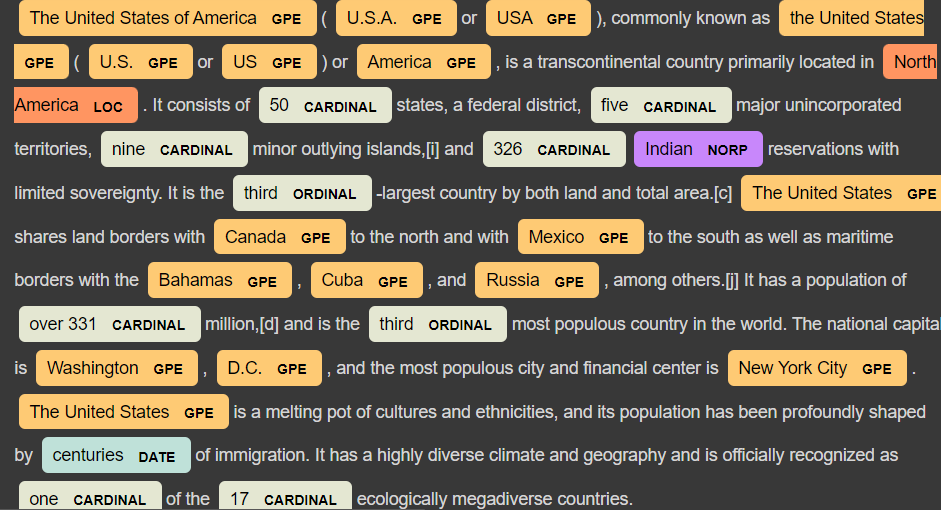Select the words 'reservations with'
Screen dimensions: 941x510
coord(833,149)
